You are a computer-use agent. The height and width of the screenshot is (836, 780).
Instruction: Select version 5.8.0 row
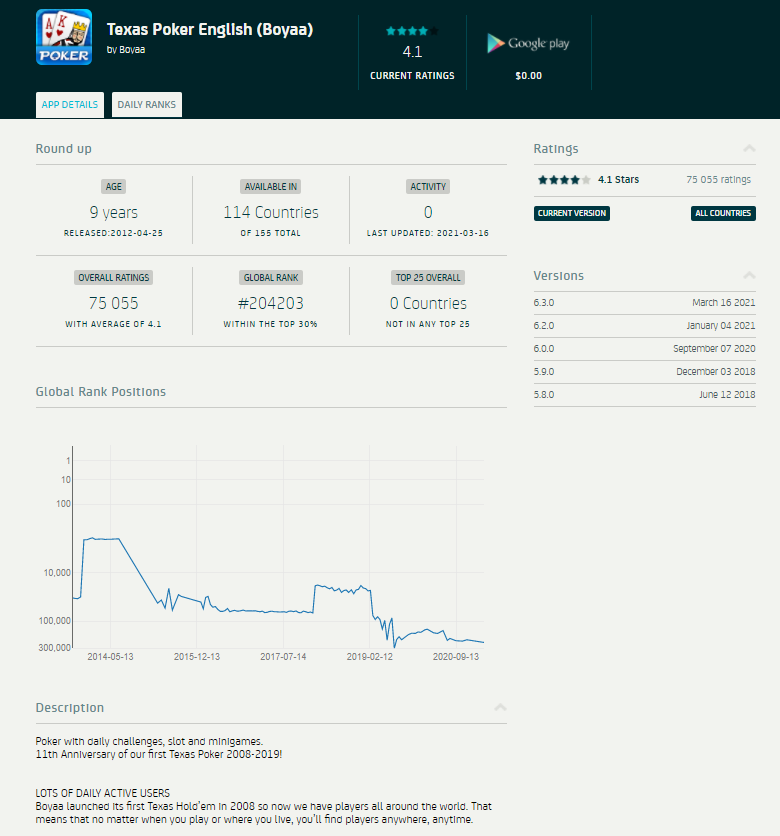pos(645,395)
